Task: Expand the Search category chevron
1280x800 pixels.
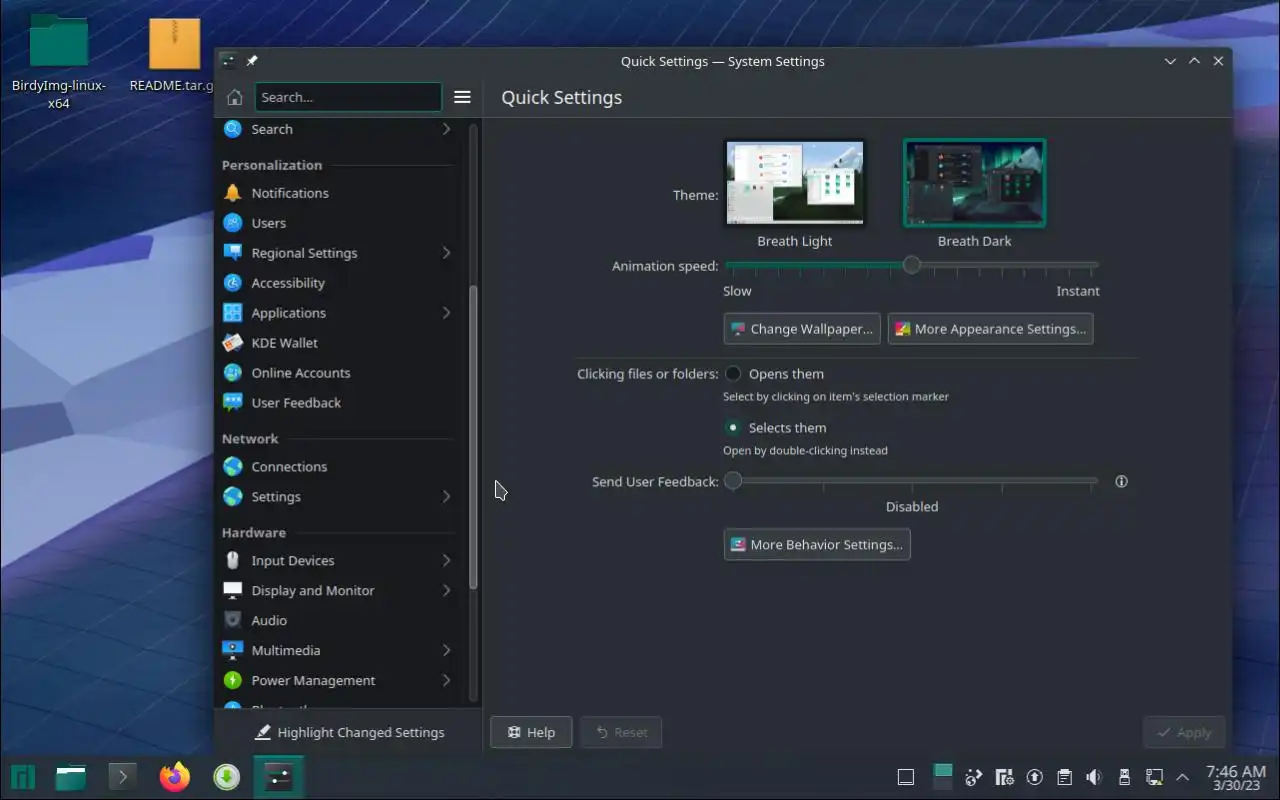Action: [x=446, y=129]
